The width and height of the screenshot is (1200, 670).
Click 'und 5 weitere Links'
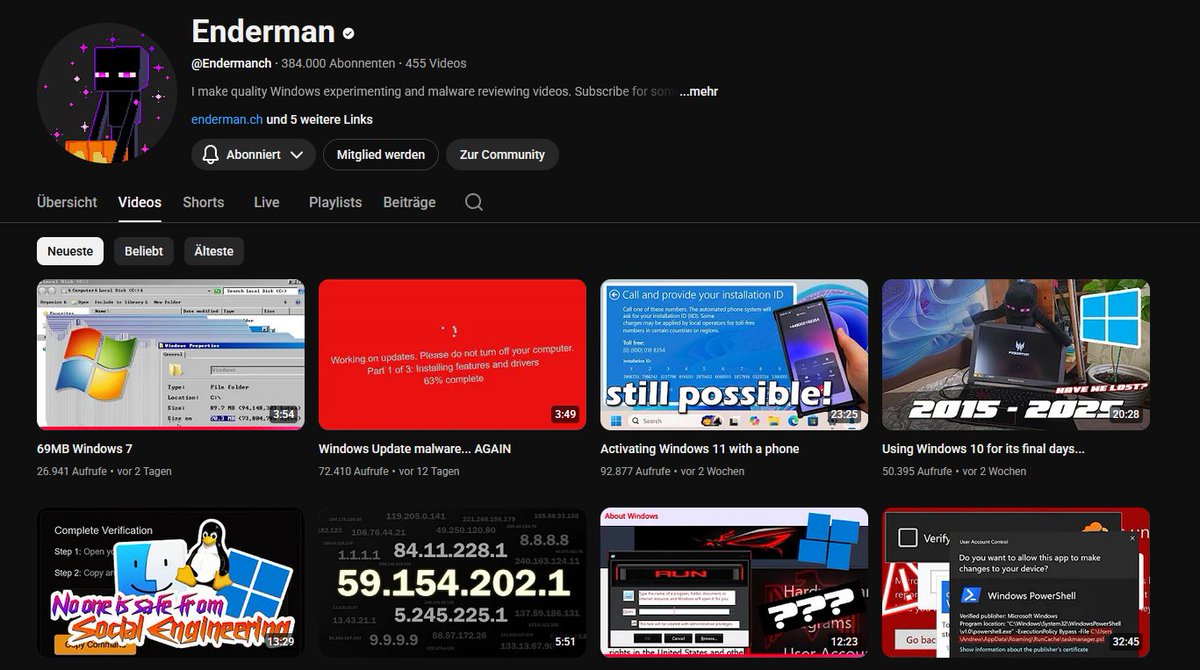click(x=320, y=119)
